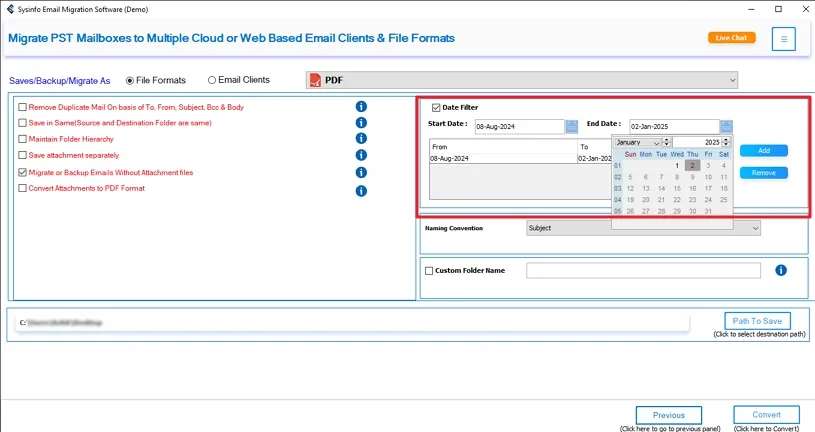Show info for Maintain Folder Hierarchy
This screenshot has height=432, width=815.
361,139
